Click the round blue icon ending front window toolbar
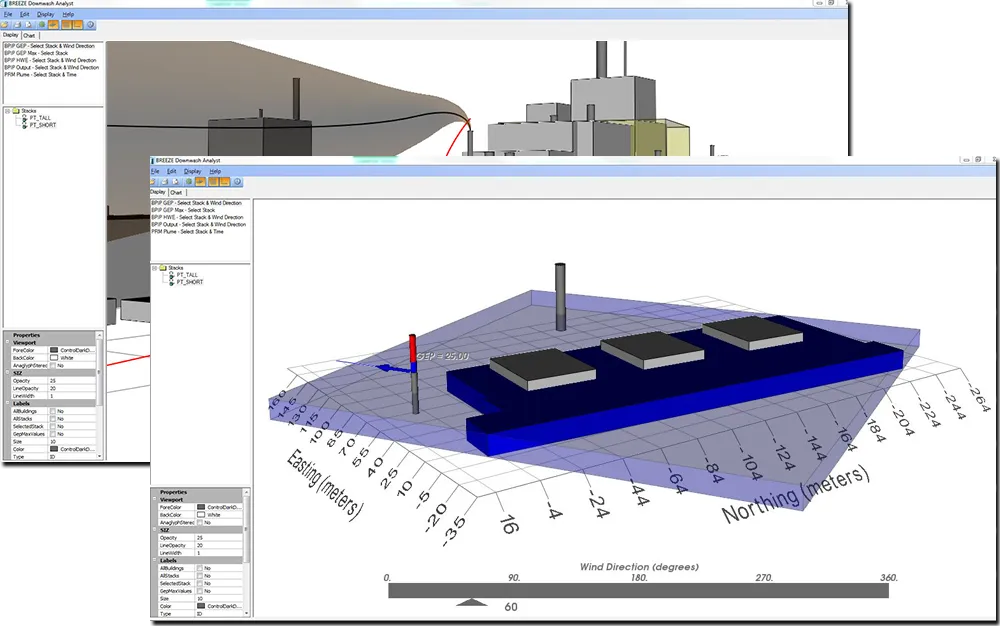 coord(238,181)
